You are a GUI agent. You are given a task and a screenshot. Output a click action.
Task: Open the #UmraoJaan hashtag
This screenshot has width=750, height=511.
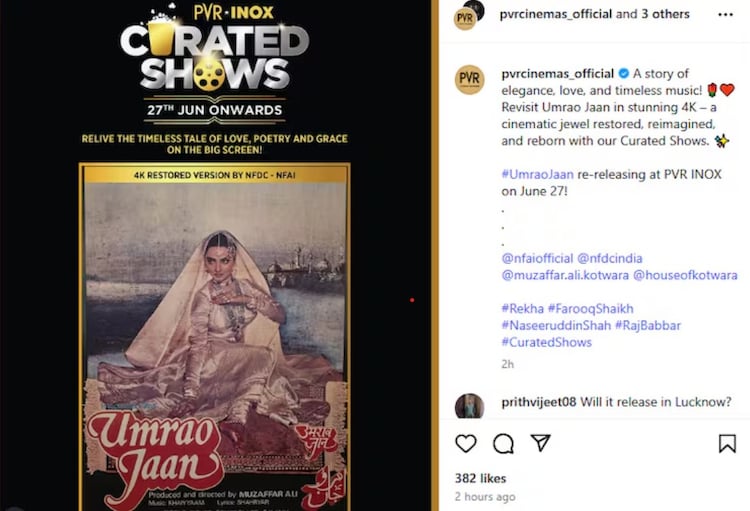click(537, 174)
